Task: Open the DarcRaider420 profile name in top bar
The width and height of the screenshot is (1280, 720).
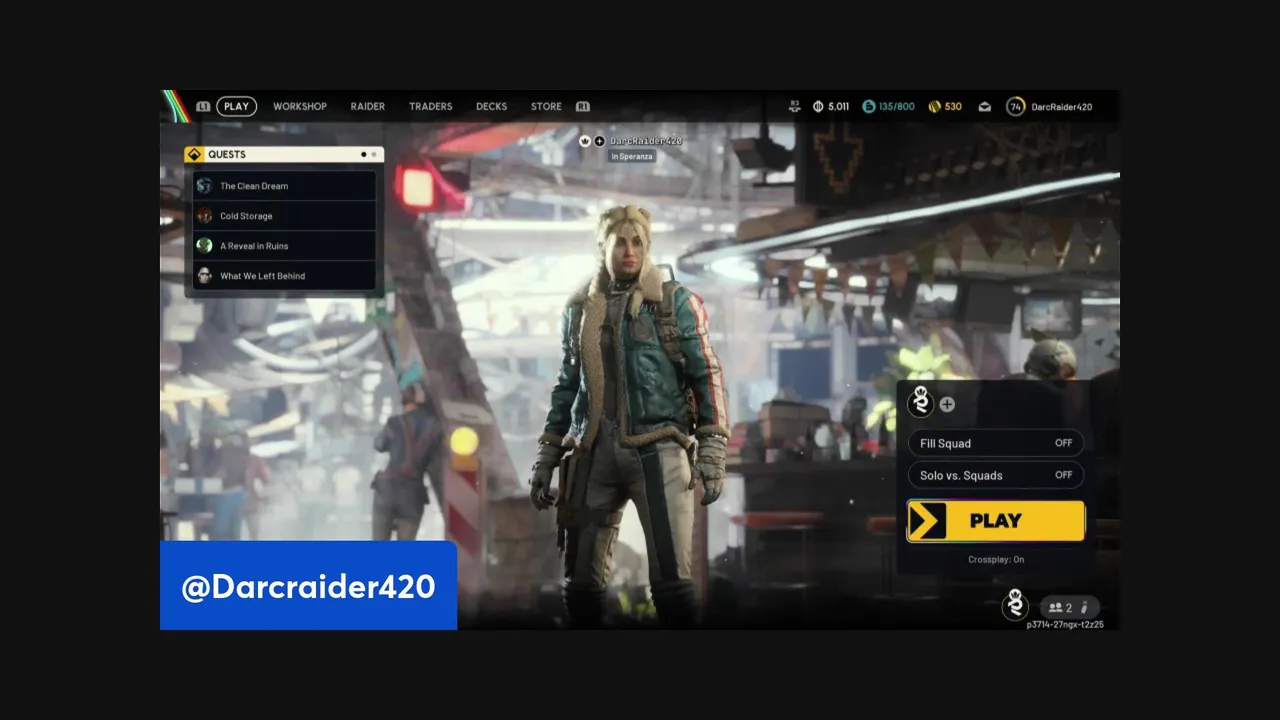Action: 1062,107
